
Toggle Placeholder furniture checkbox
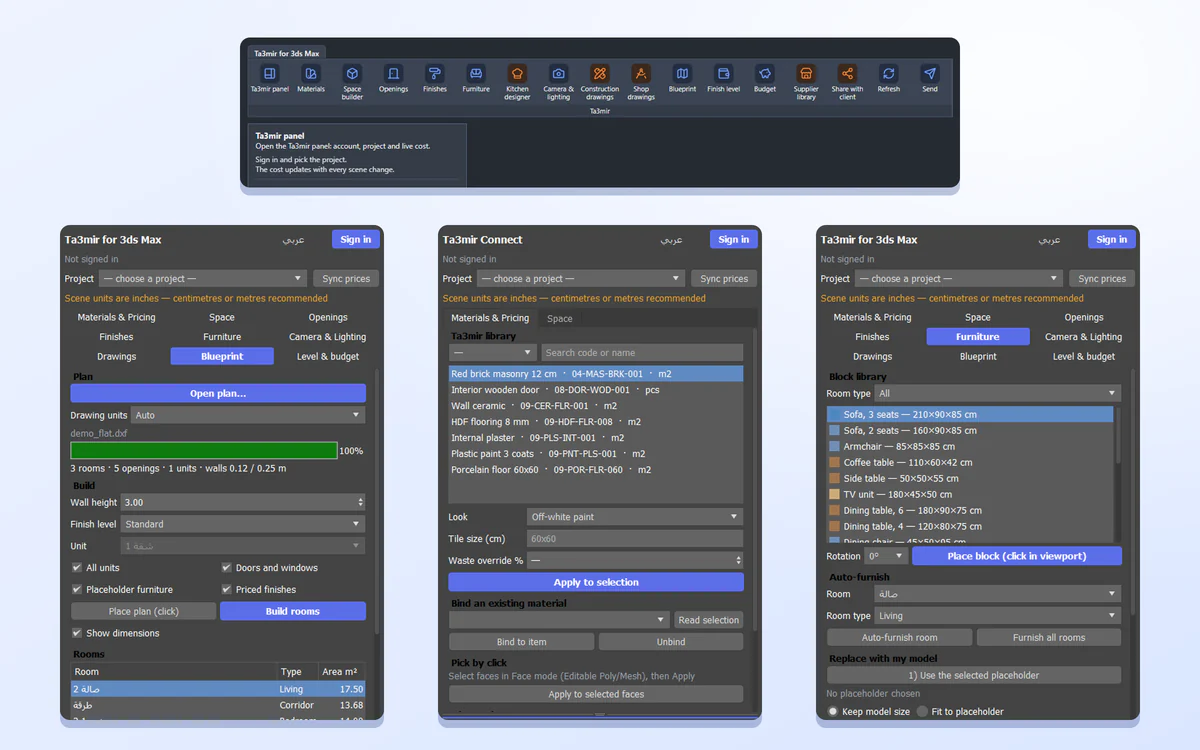point(77,590)
